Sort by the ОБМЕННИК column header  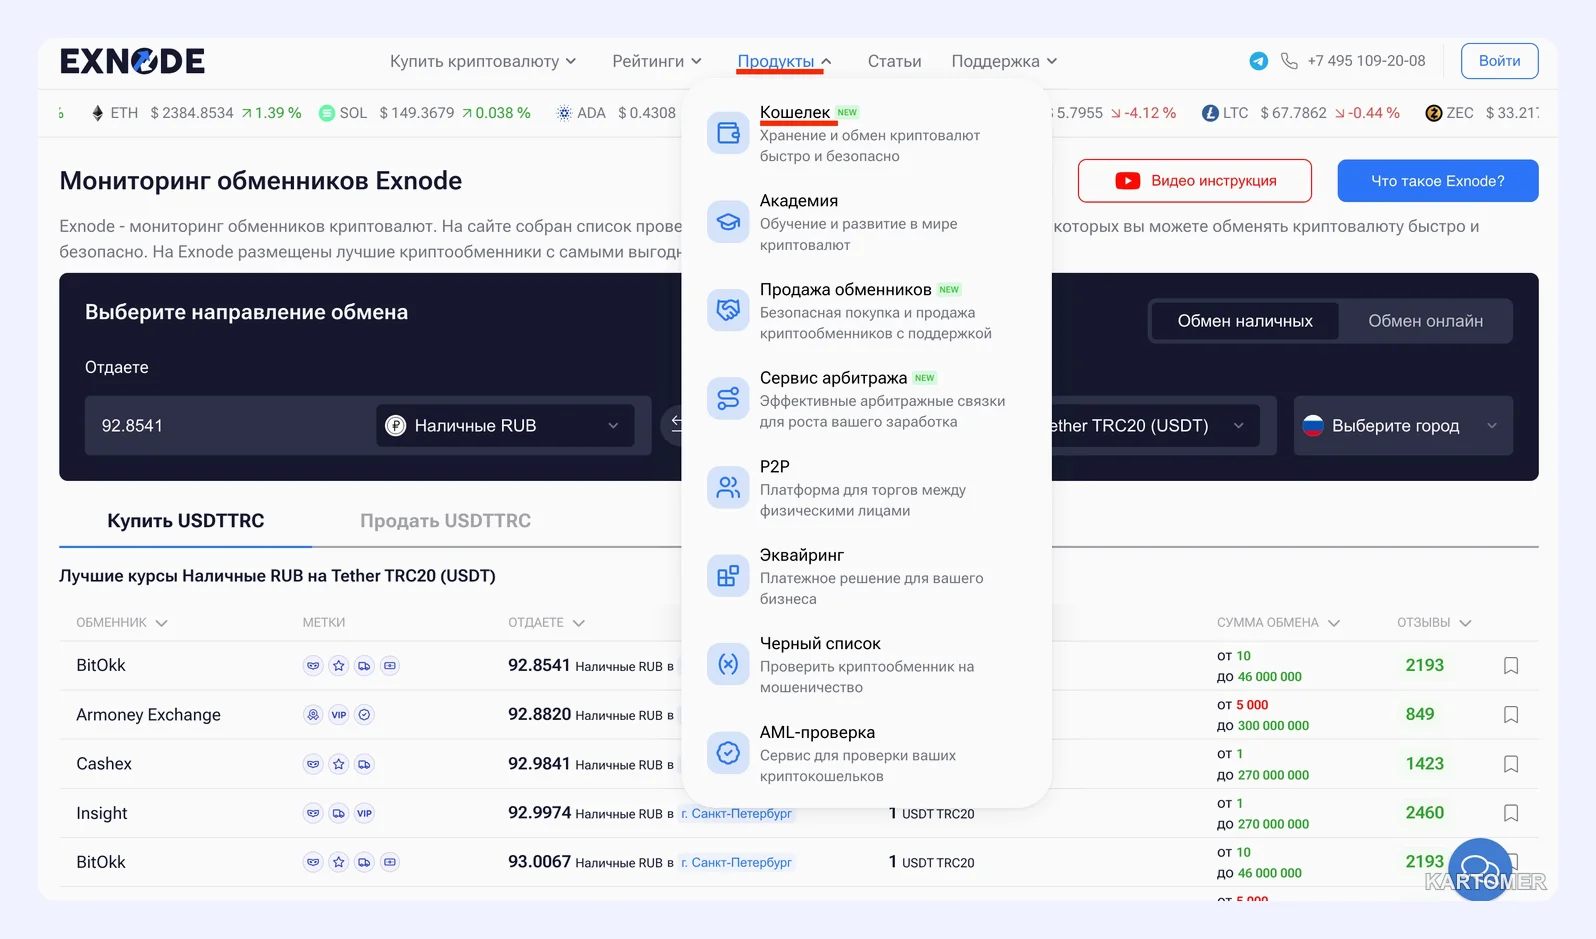tap(122, 623)
